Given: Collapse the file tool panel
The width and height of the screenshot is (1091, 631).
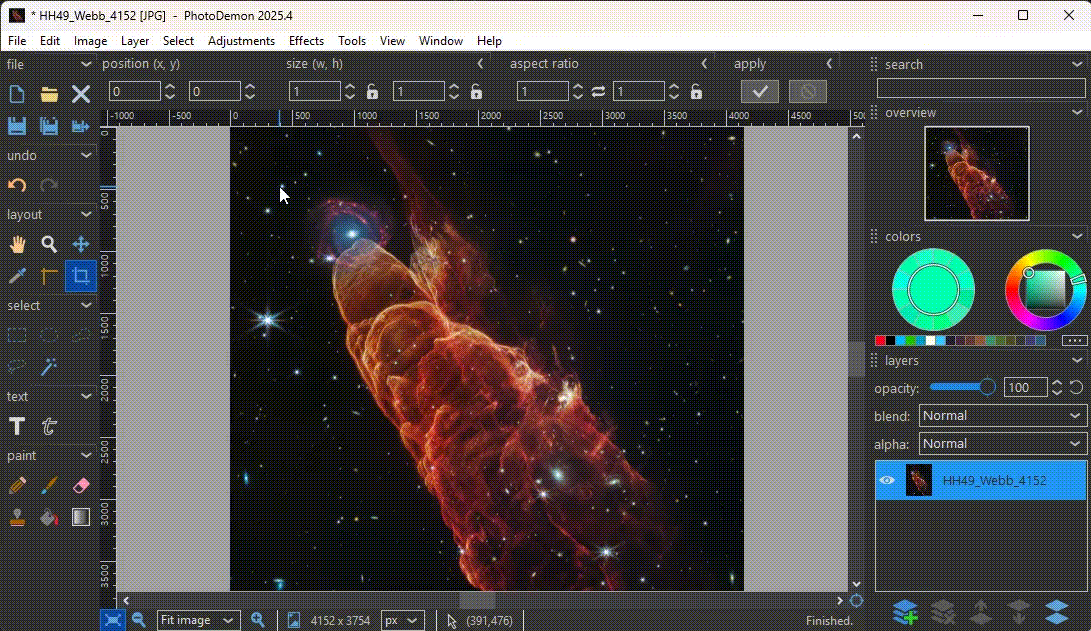Looking at the screenshot, I should tap(86, 64).
